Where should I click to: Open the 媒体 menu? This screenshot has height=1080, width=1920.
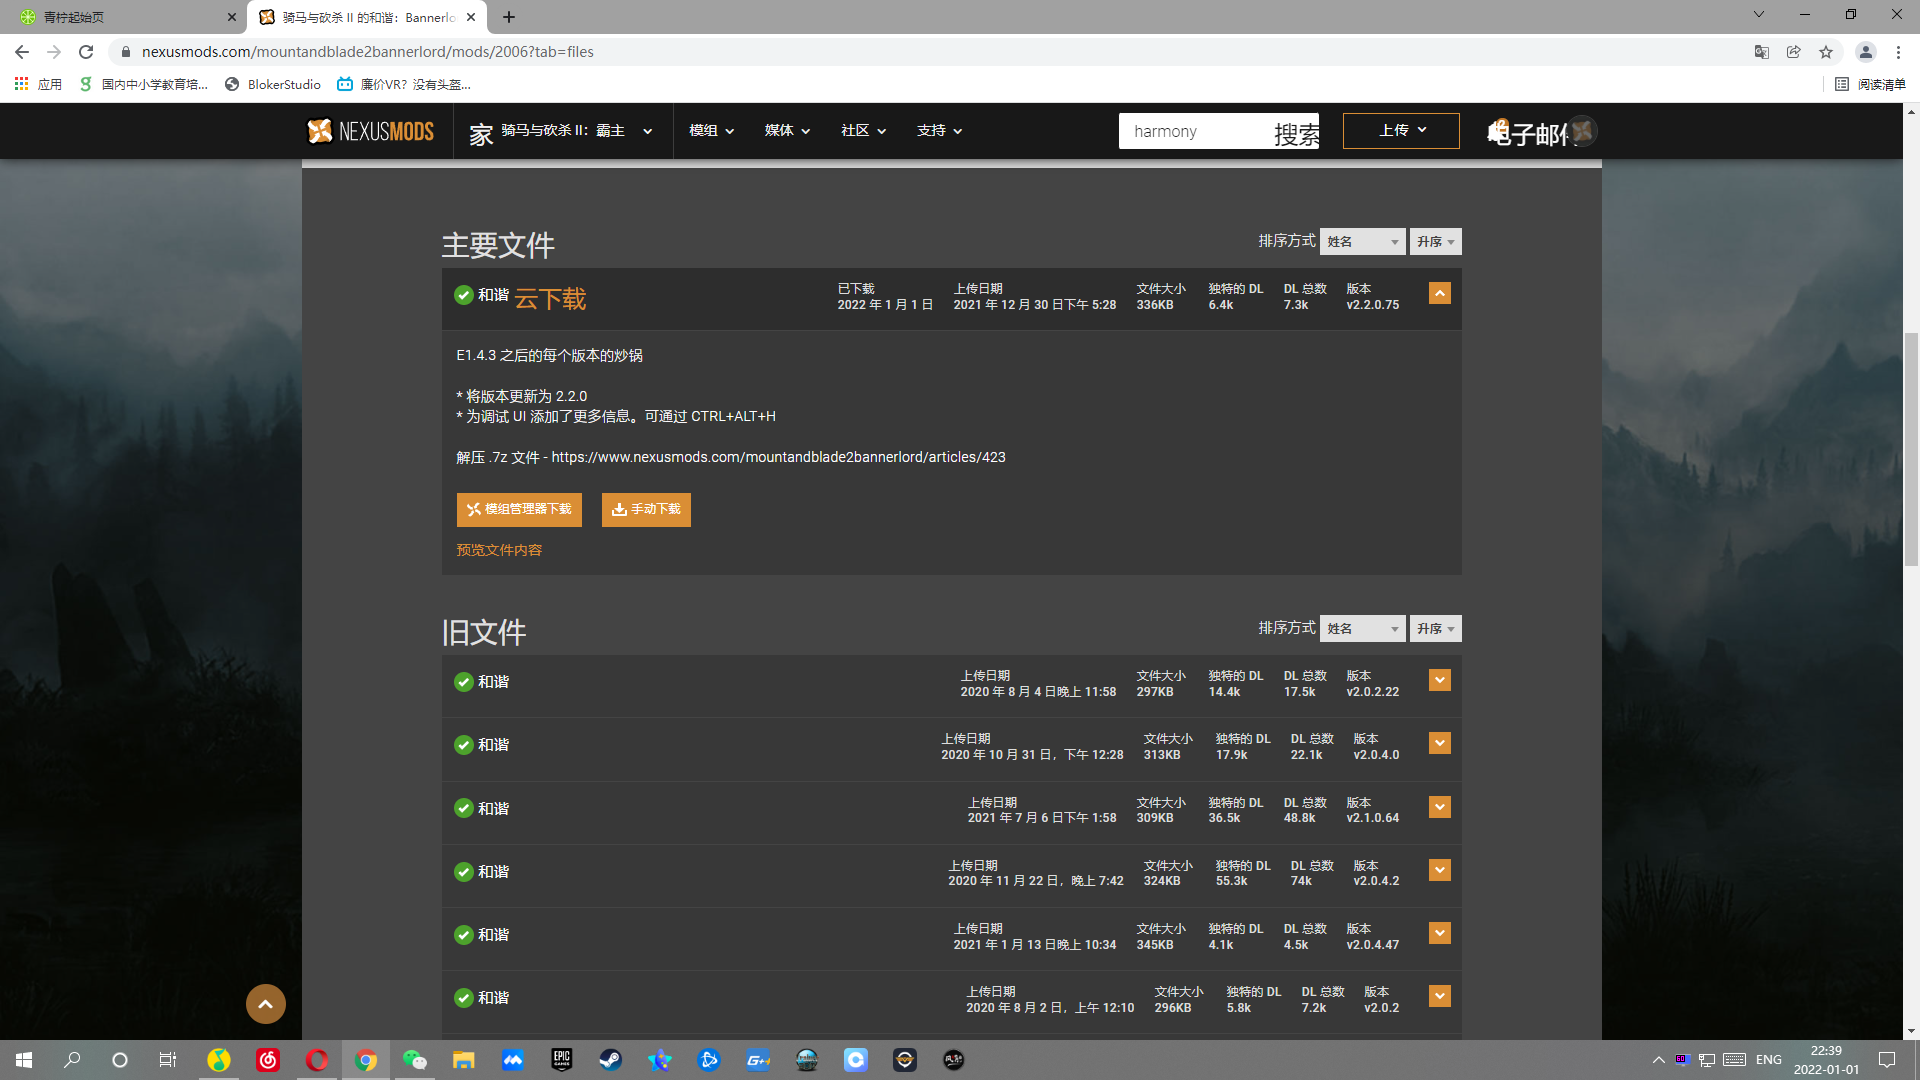tap(787, 131)
